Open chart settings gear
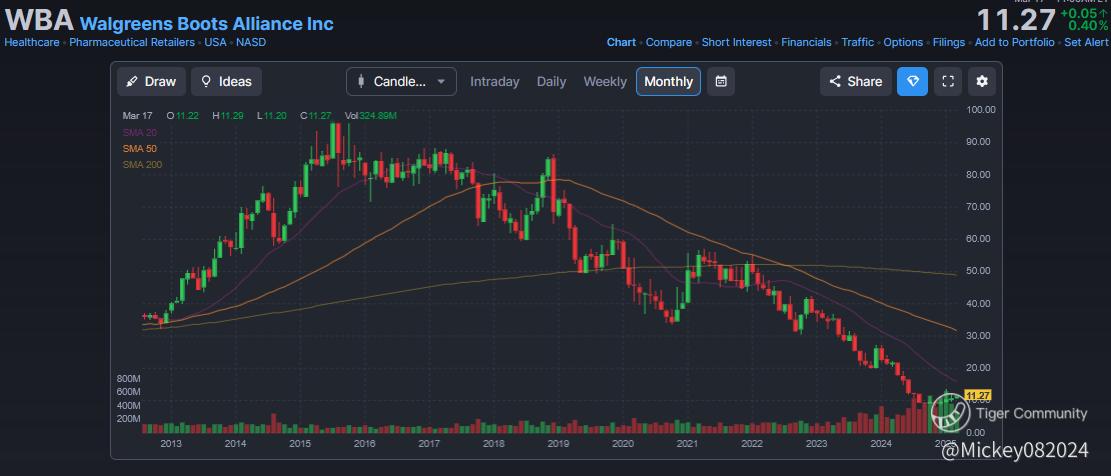Viewport: 1111px width, 476px height. pyautogui.click(x=982, y=82)
